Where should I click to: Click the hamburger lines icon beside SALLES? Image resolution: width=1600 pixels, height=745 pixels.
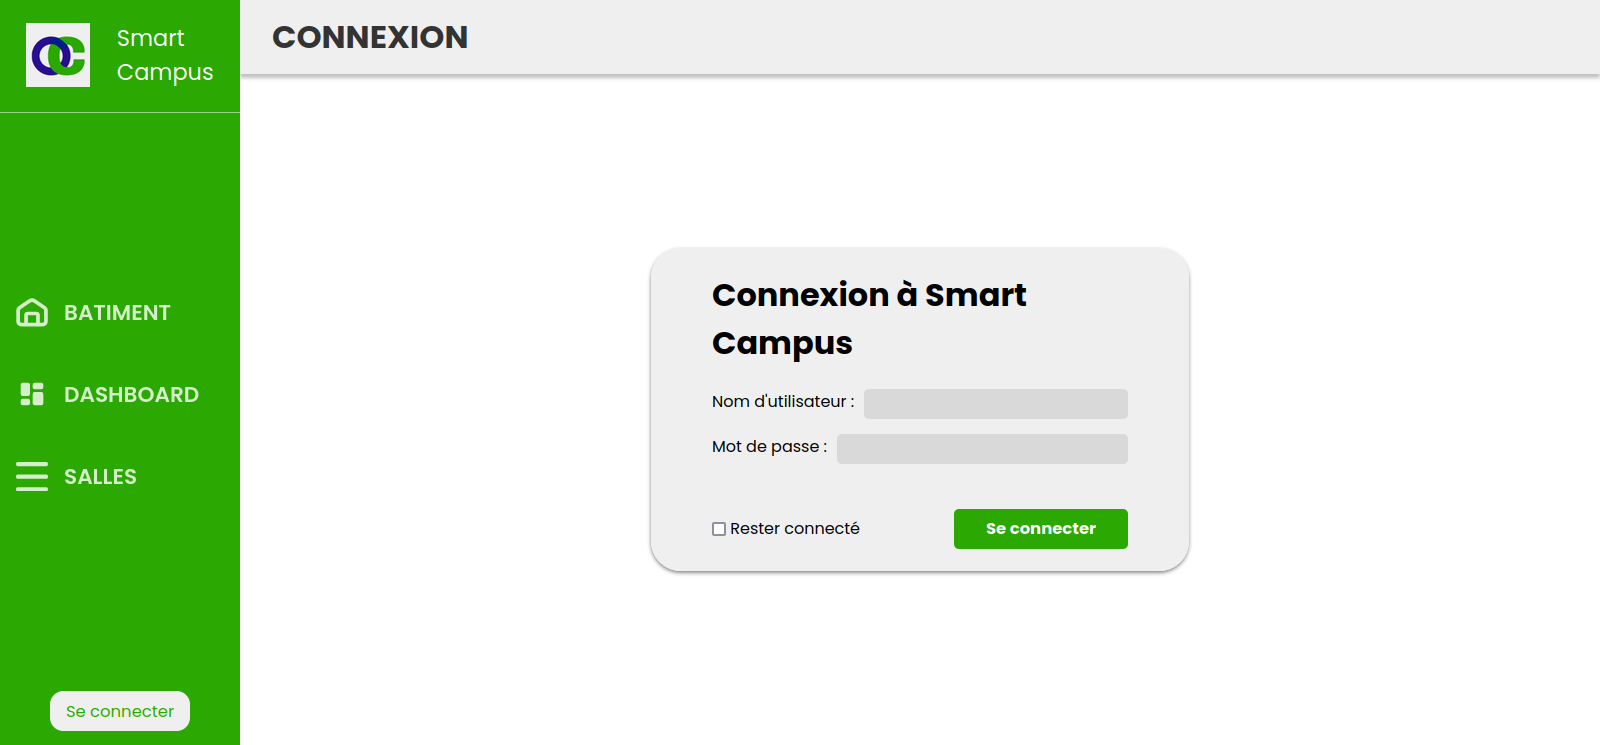[32, 476]
